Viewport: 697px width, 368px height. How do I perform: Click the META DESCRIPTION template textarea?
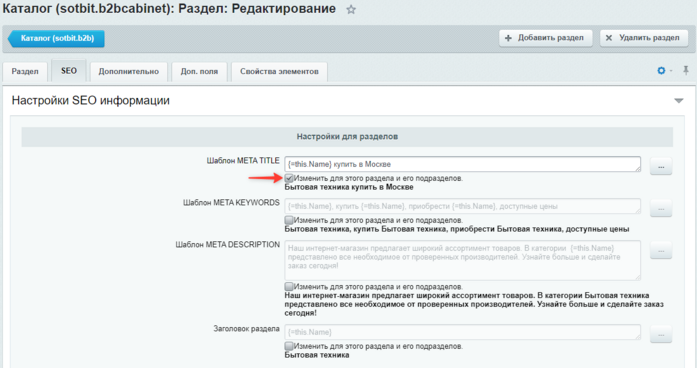click(x=463, y=260)
